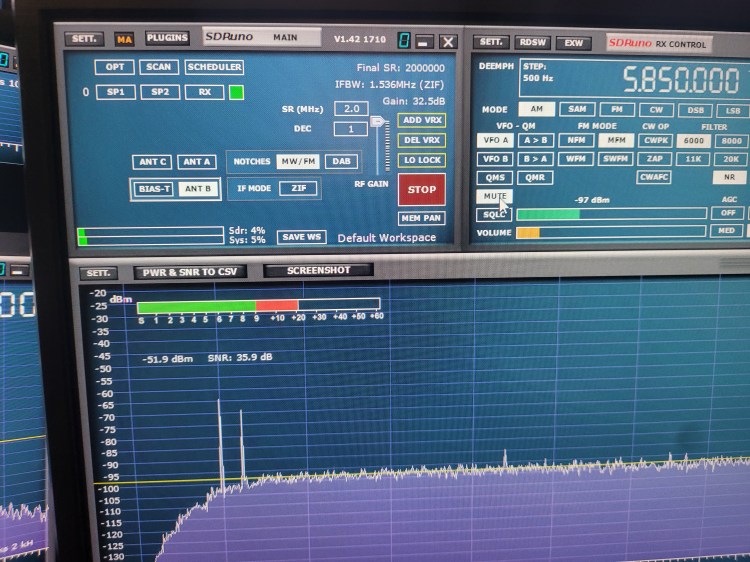
Task: Select VFO B
Action: tap(496, 159)
